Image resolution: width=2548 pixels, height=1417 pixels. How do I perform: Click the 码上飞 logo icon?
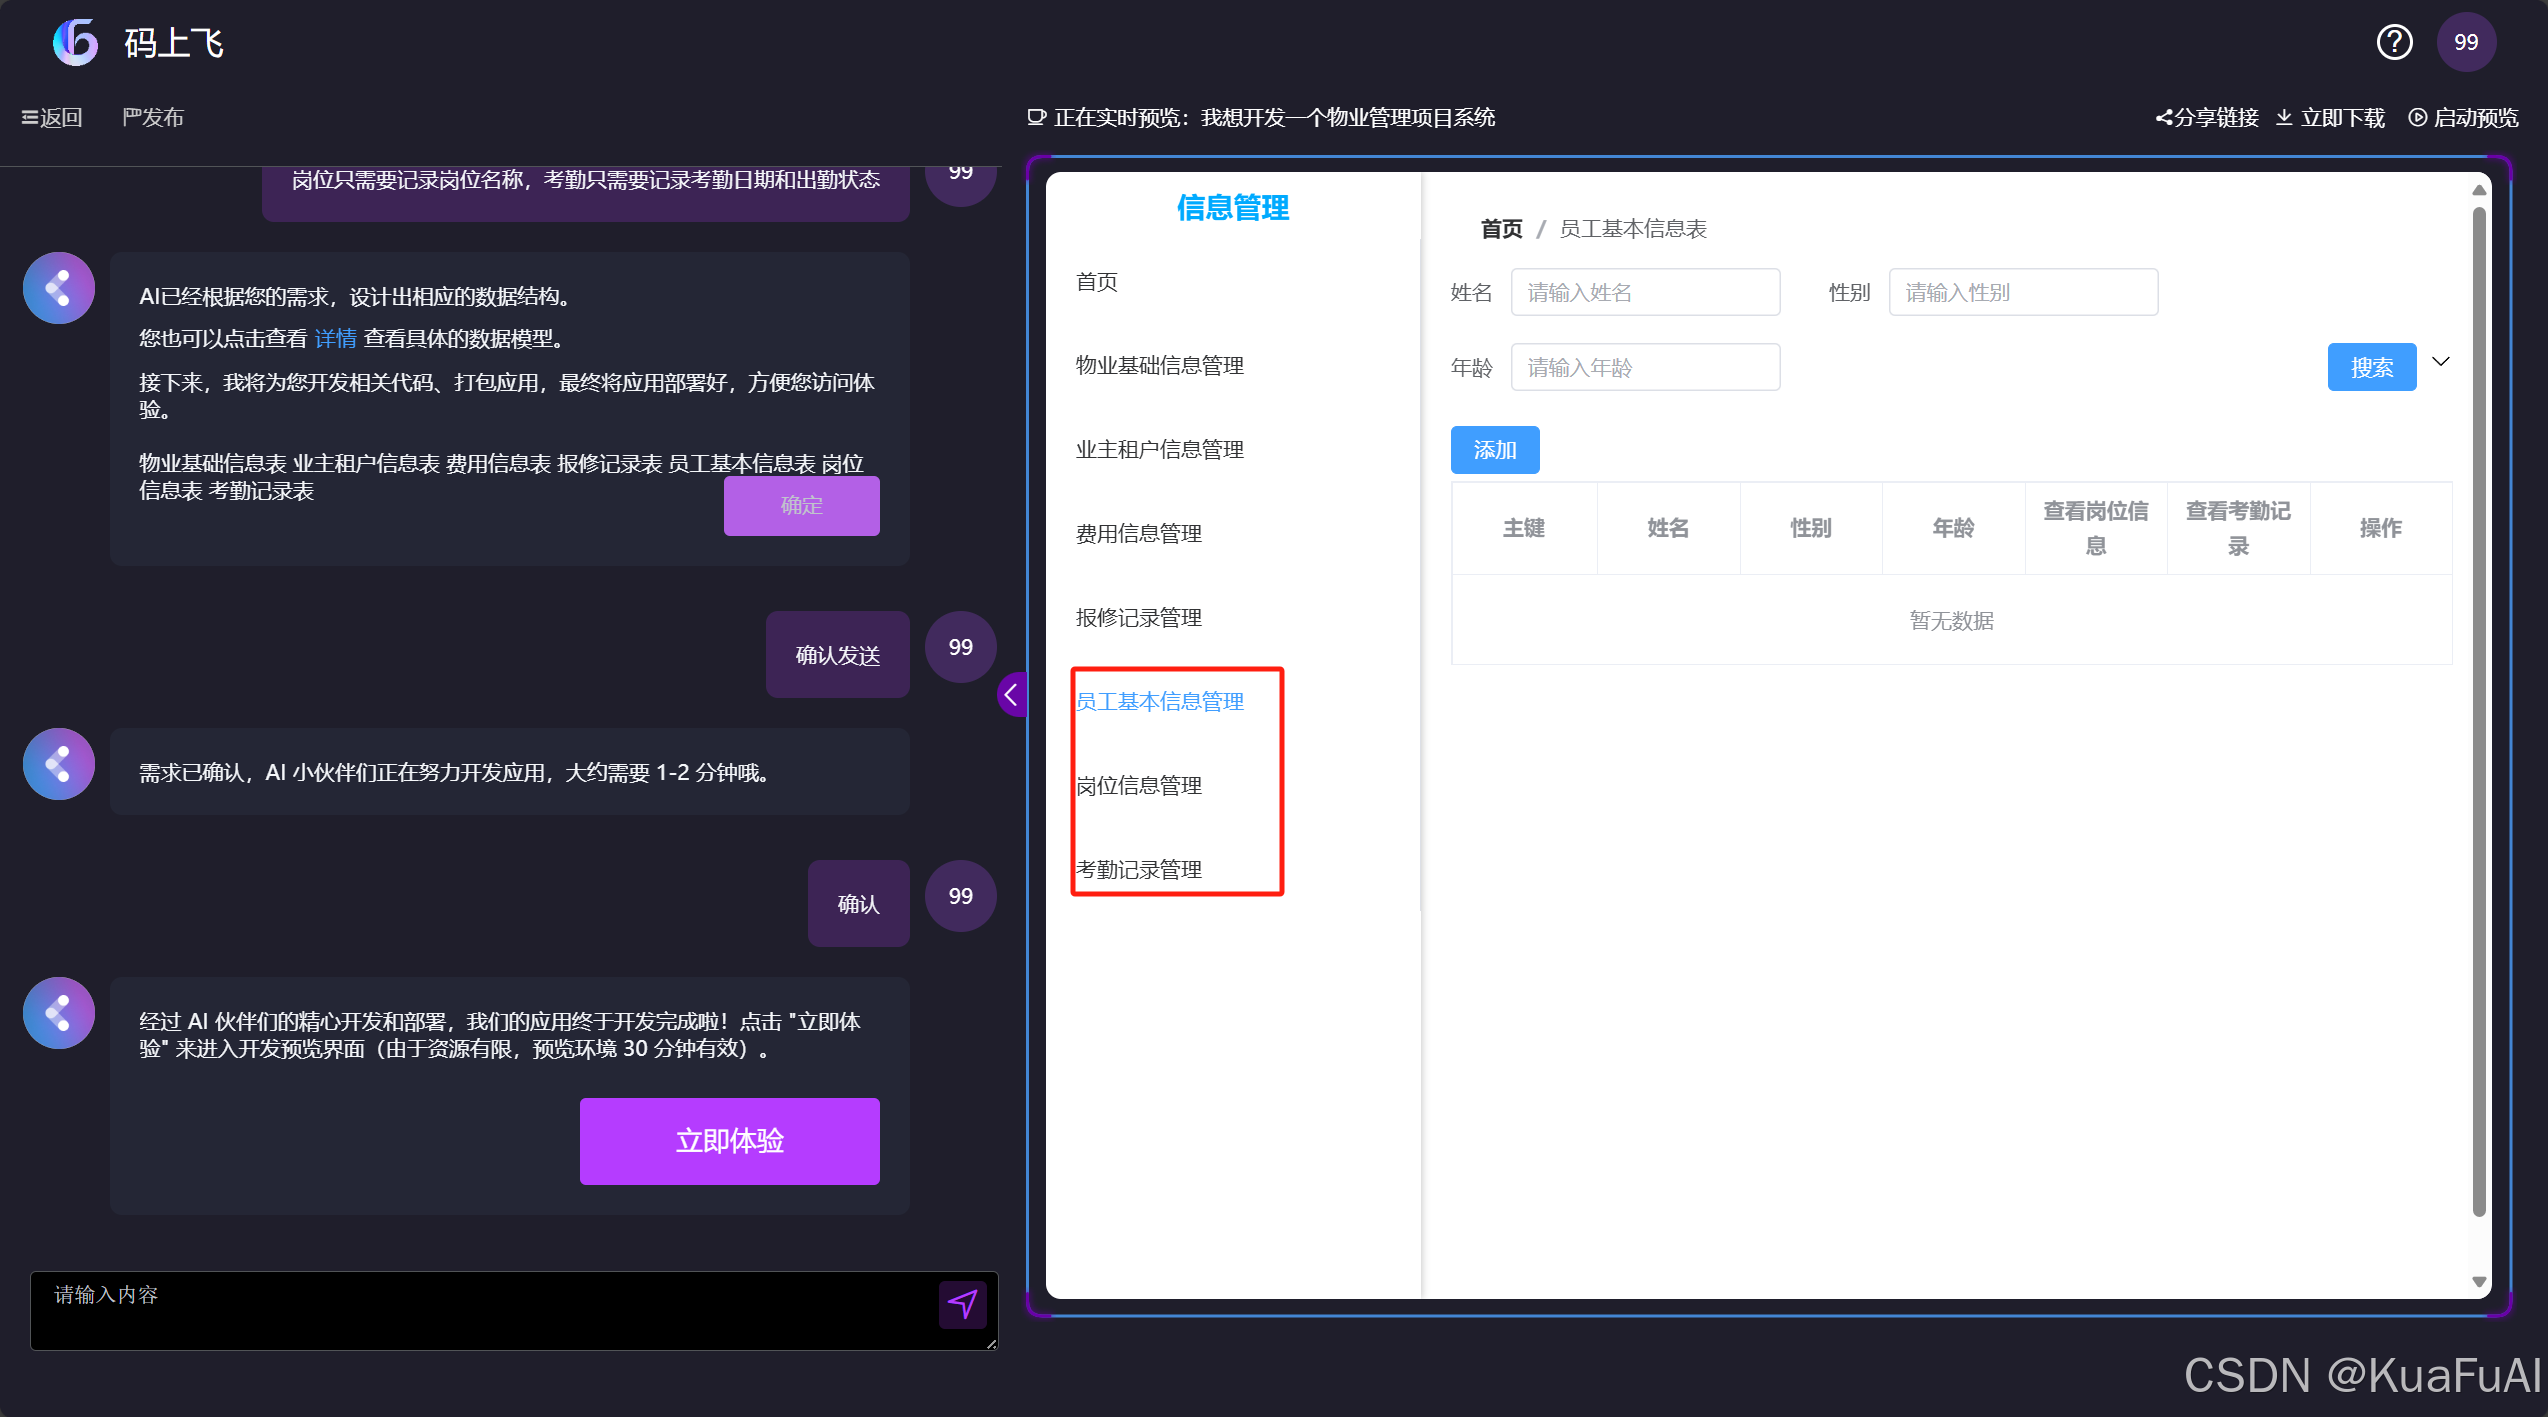coord(74,42)
